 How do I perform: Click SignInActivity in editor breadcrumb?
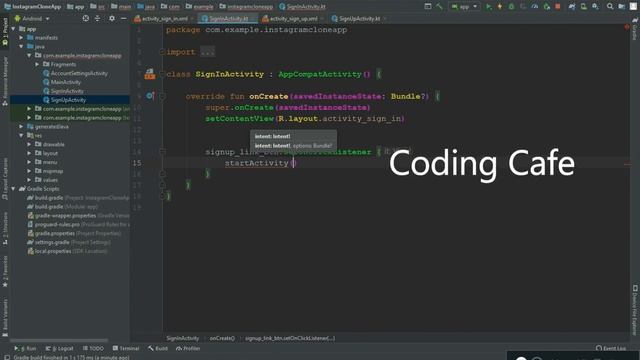point(182,338)
